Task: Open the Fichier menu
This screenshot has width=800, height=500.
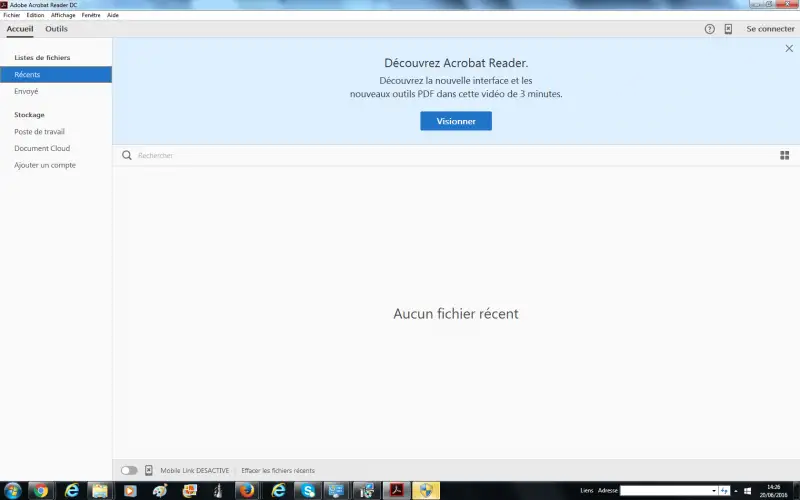Action: (11, 15)
